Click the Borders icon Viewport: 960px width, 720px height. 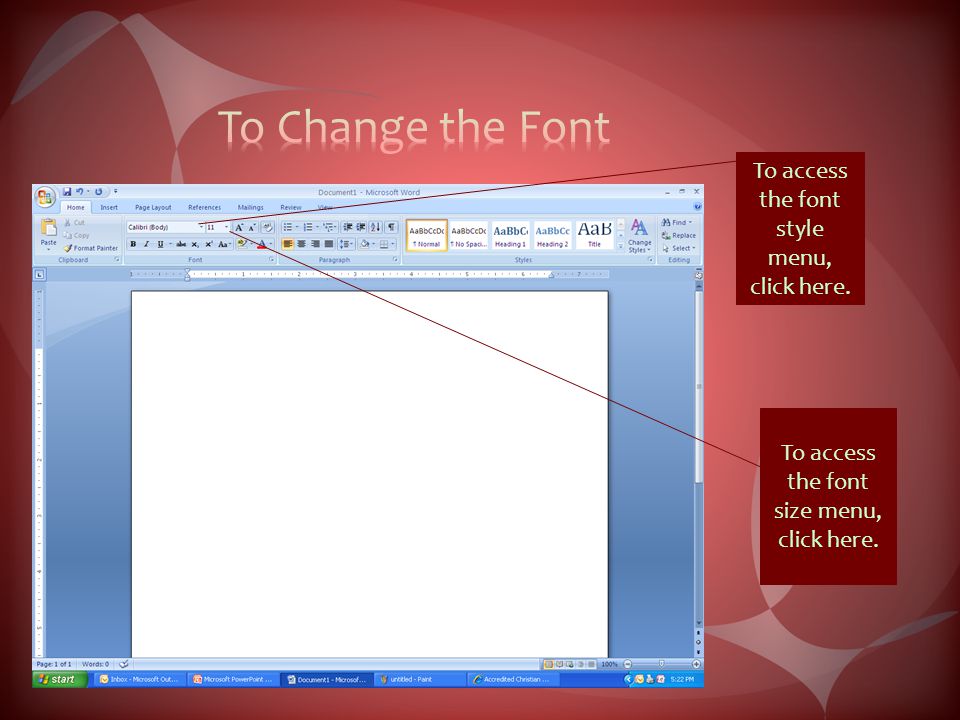point(384,244)
